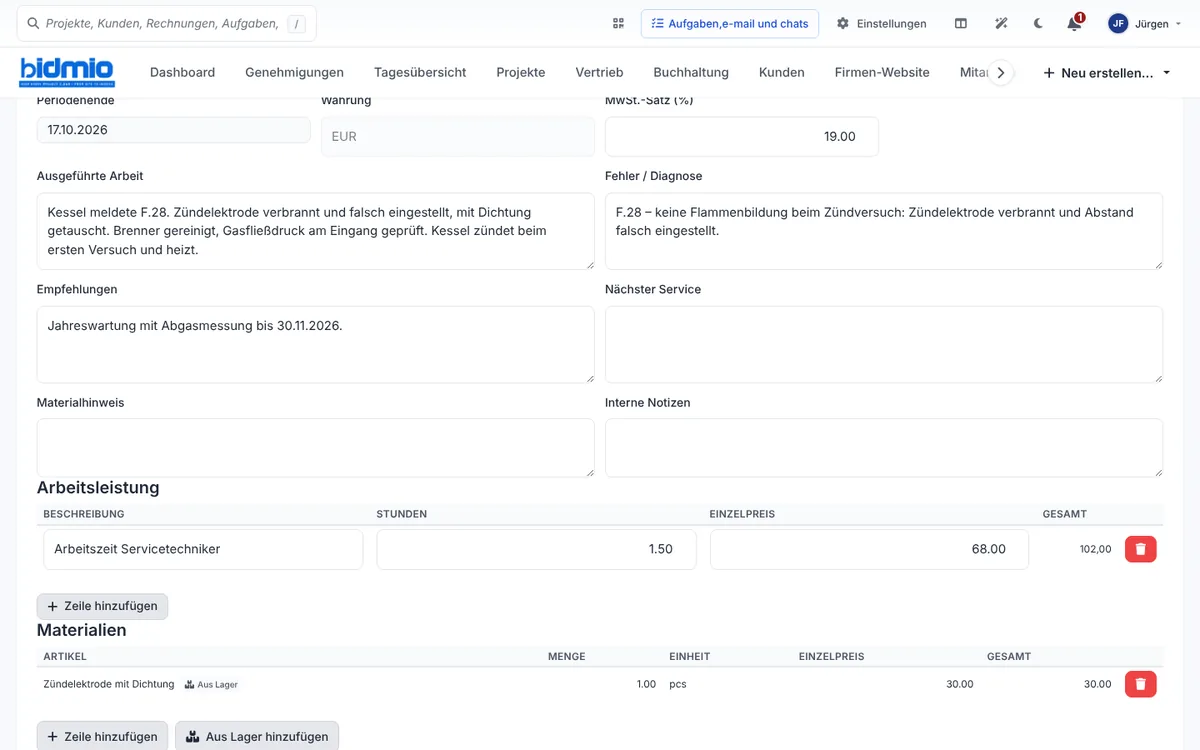
Task: Click Aus Lager hinzufügen button
Action: [x=257, y=736]
